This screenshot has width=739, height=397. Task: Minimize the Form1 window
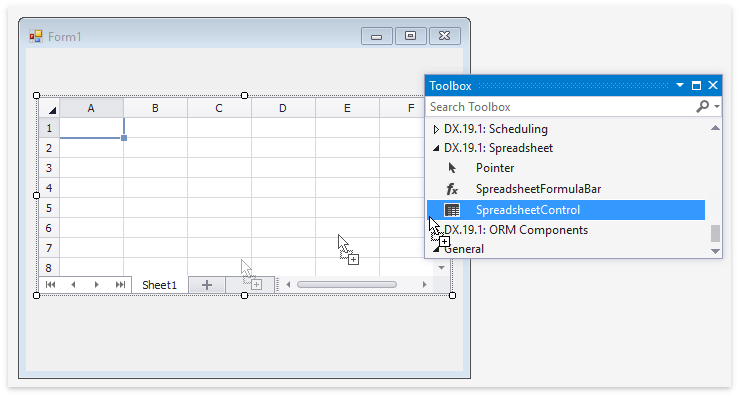click(377, 36)
